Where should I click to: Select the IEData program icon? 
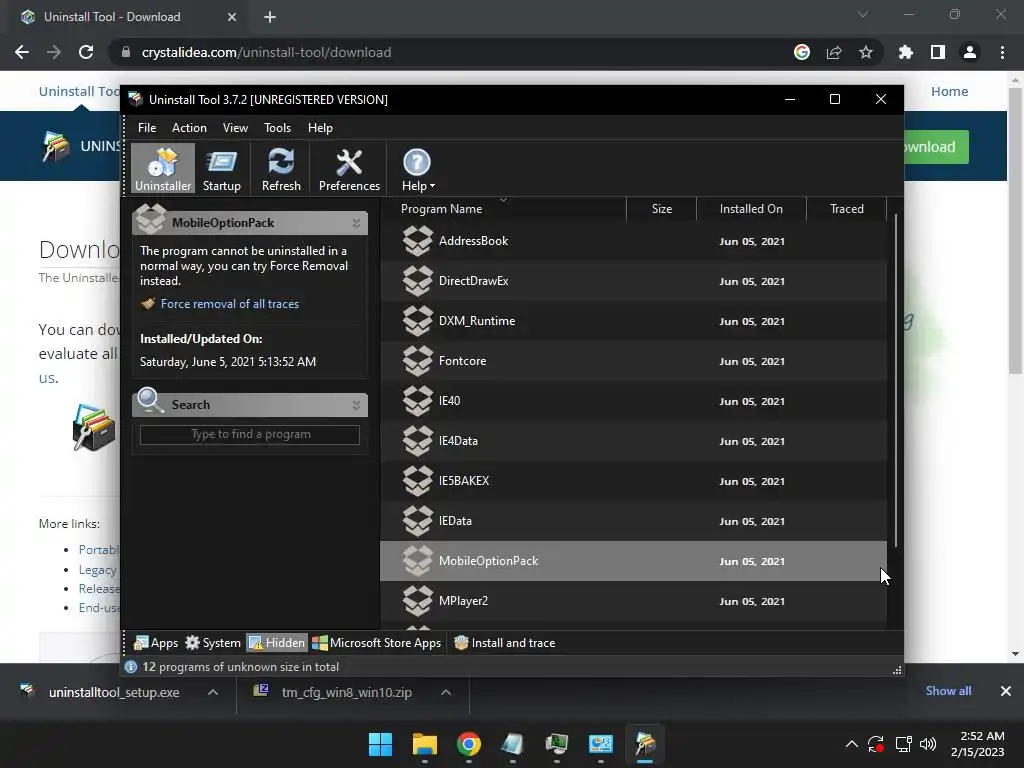(x=417, y=521)
